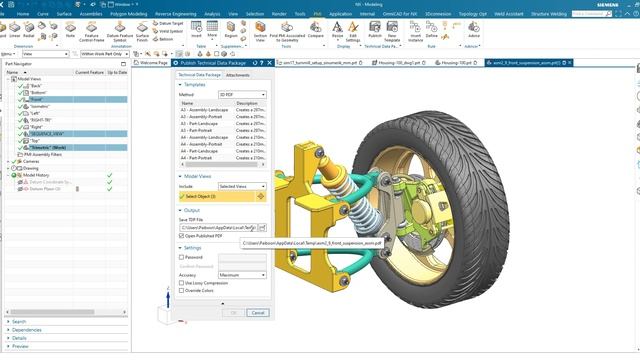The image size is (640, 360).
Task: Enable the Override Colors checkbox
Action: (182, 291)
